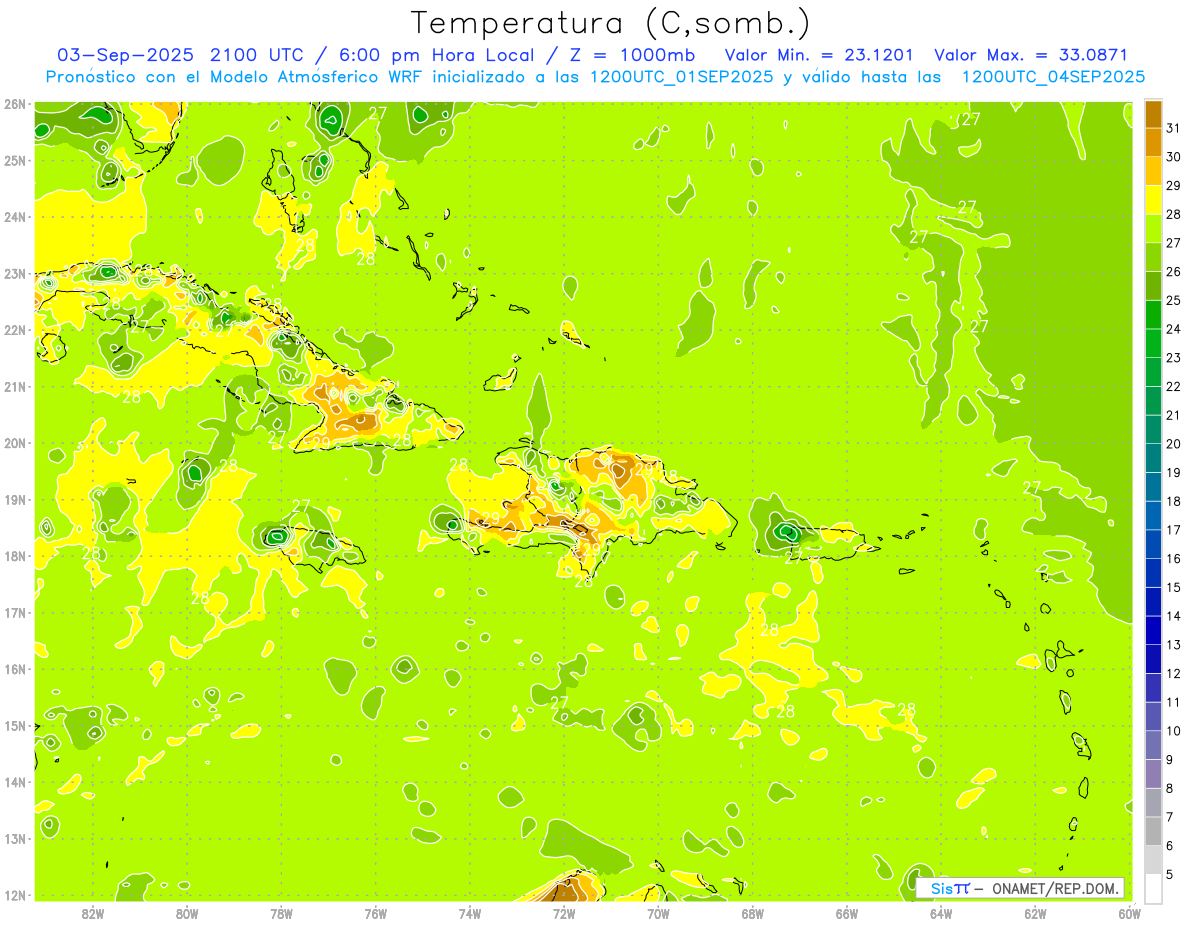This screenshot has width=1200, height=927.
Task: Click the longitude label "60W"
Action: (x=1129, y=913)
